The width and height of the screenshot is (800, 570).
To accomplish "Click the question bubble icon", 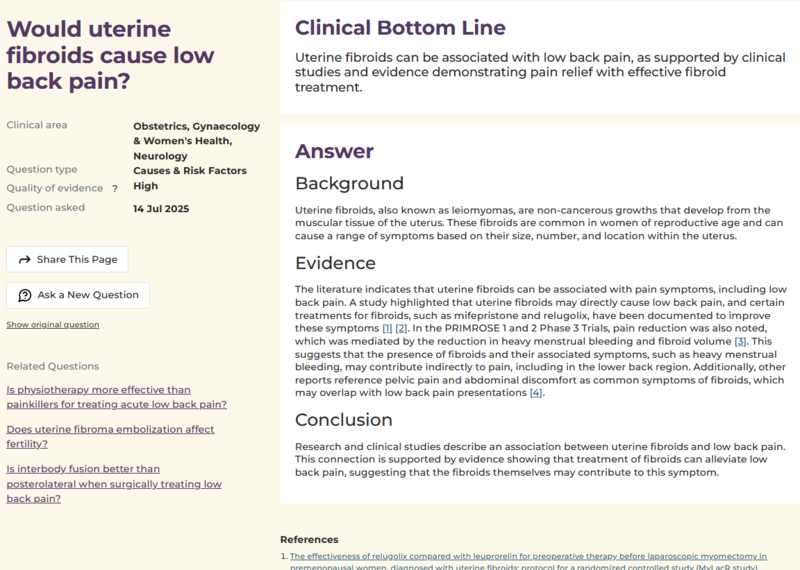I will 25,295.
